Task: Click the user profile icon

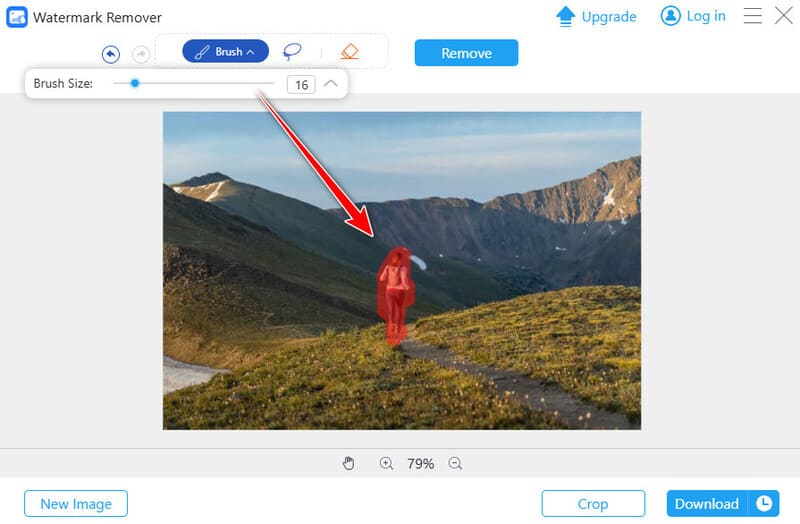Action: coord(670,16)
